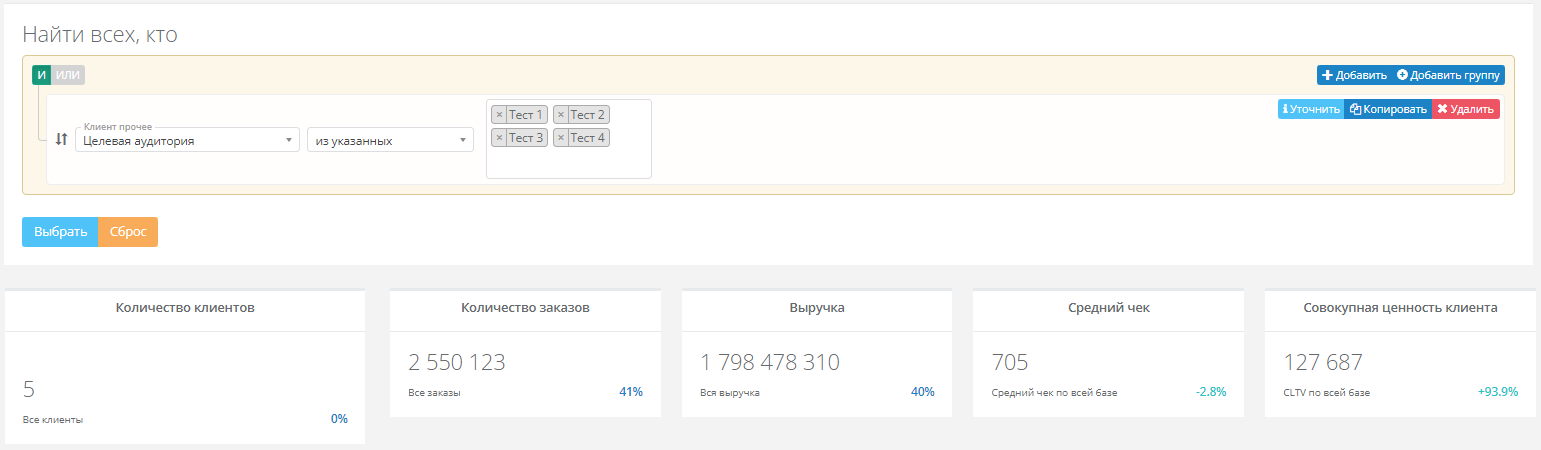Click the value 705
Screen dimensions: 1541x450
pos(1010,362)
